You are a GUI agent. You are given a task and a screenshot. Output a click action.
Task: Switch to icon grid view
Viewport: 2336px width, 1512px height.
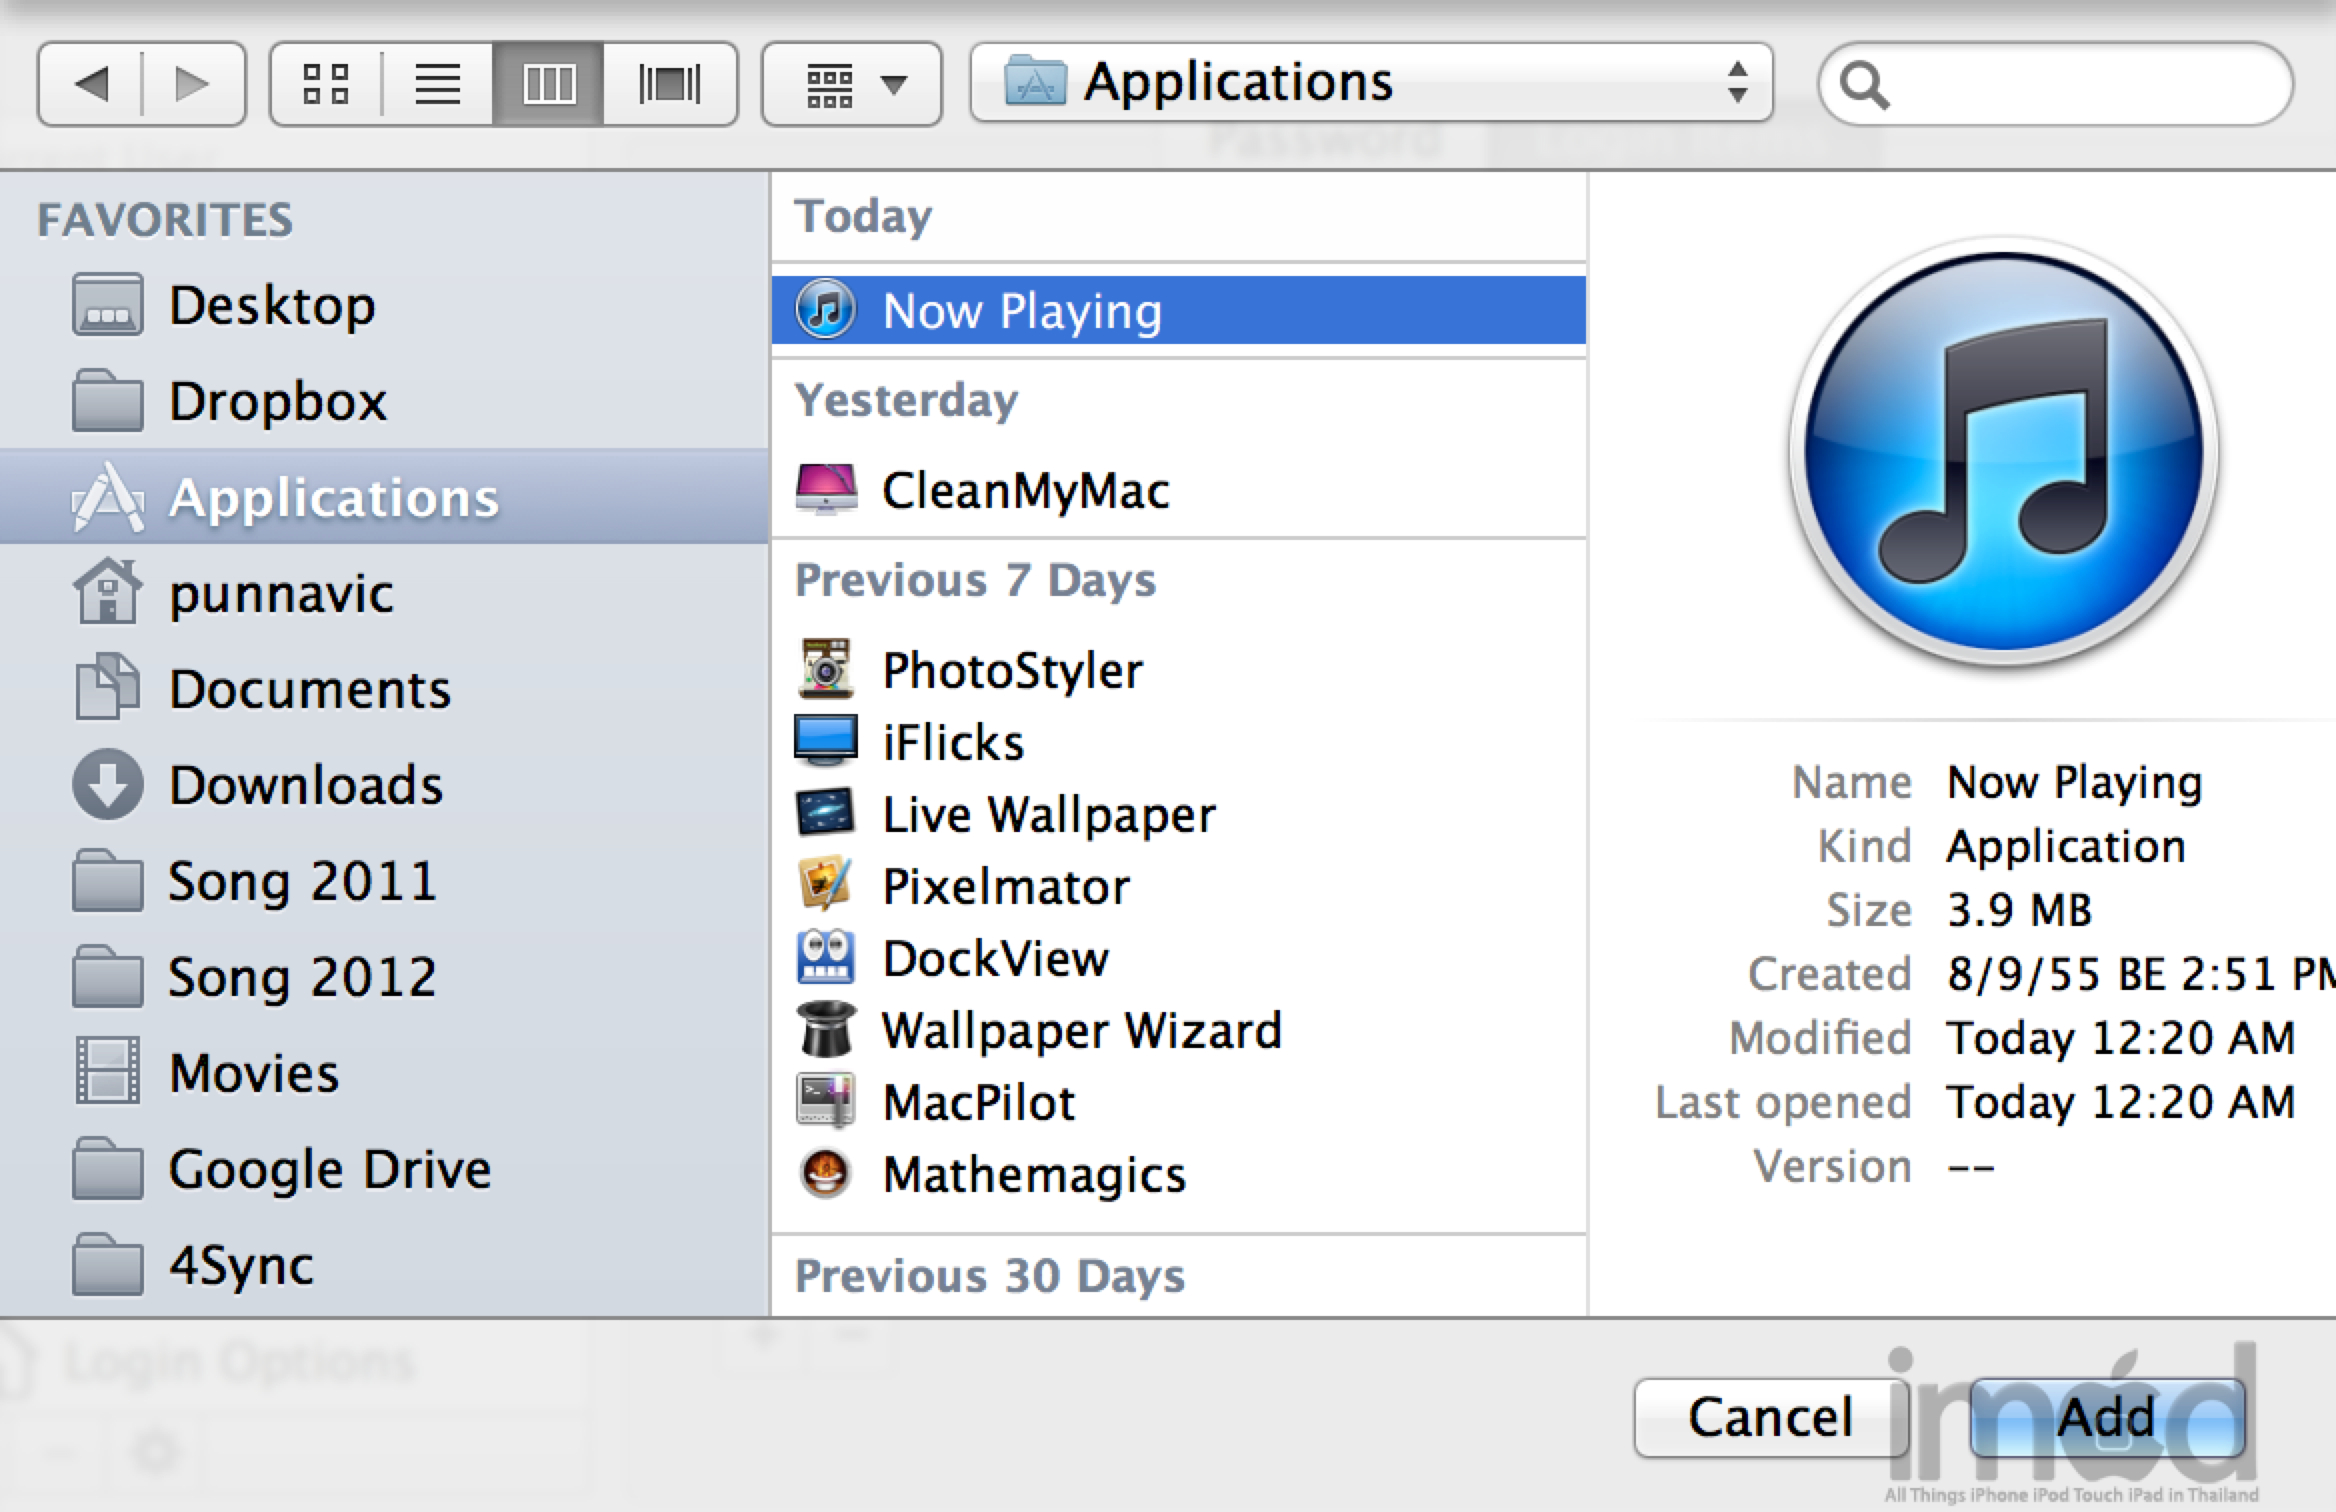click(x=326, y=84)
